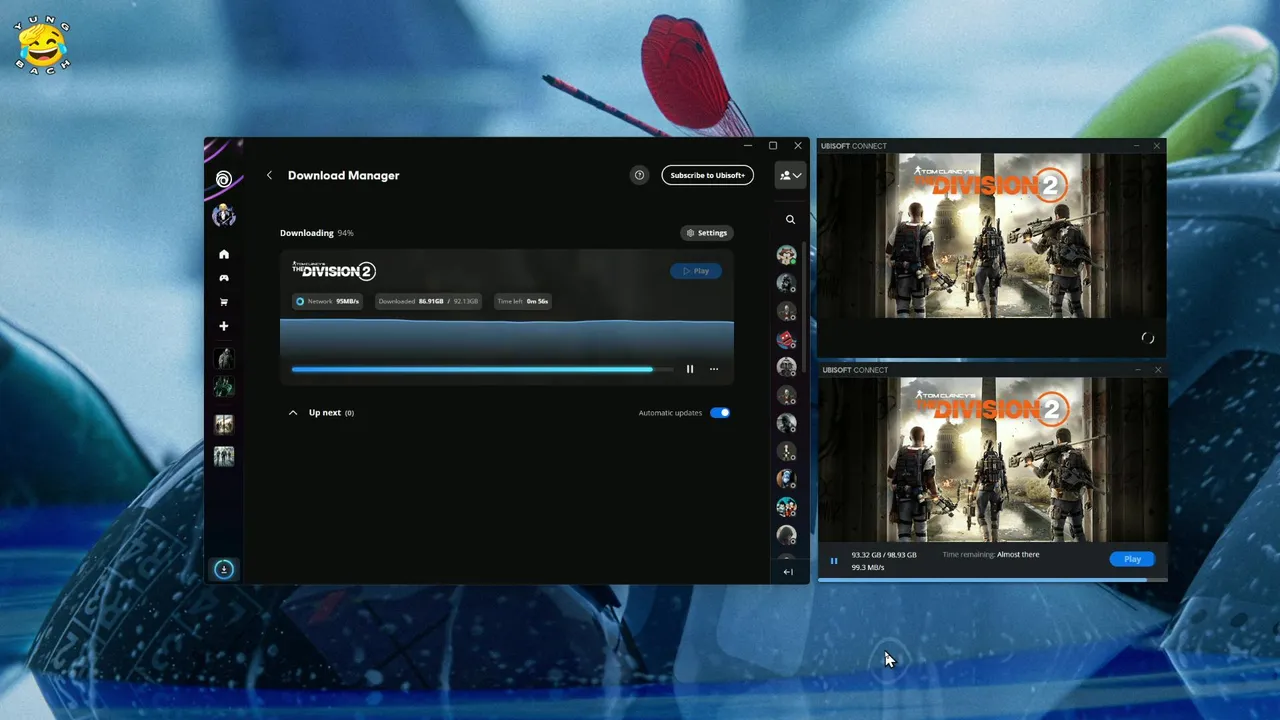Screen dimensions: 1280x720
Task: Click the 99.3 MB/s speed text
Action: click(x=868, y=567)
